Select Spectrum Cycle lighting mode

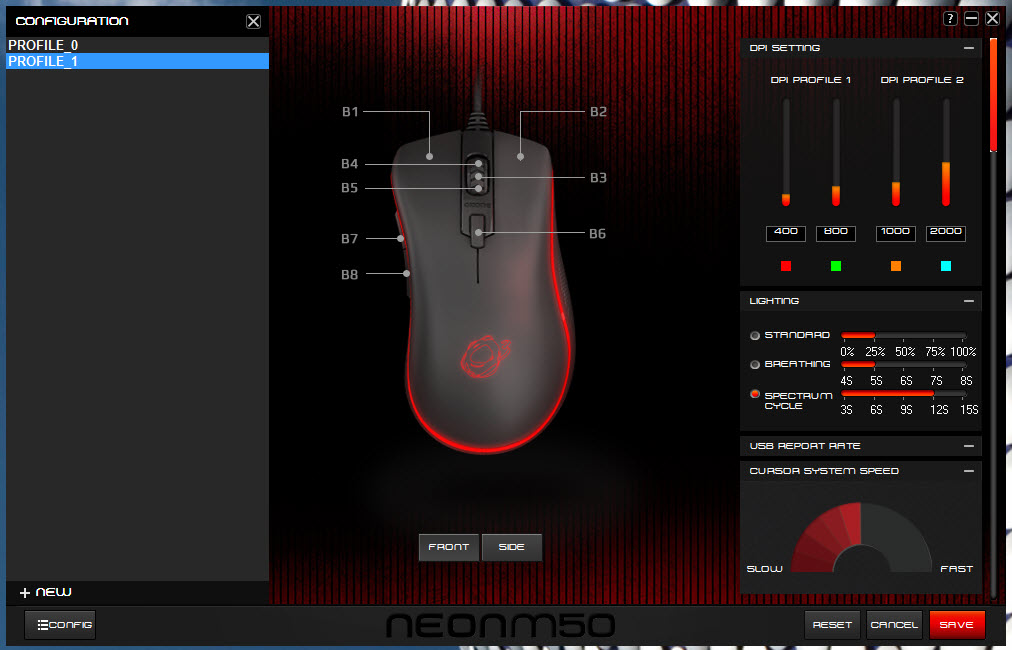coord(754,394)
